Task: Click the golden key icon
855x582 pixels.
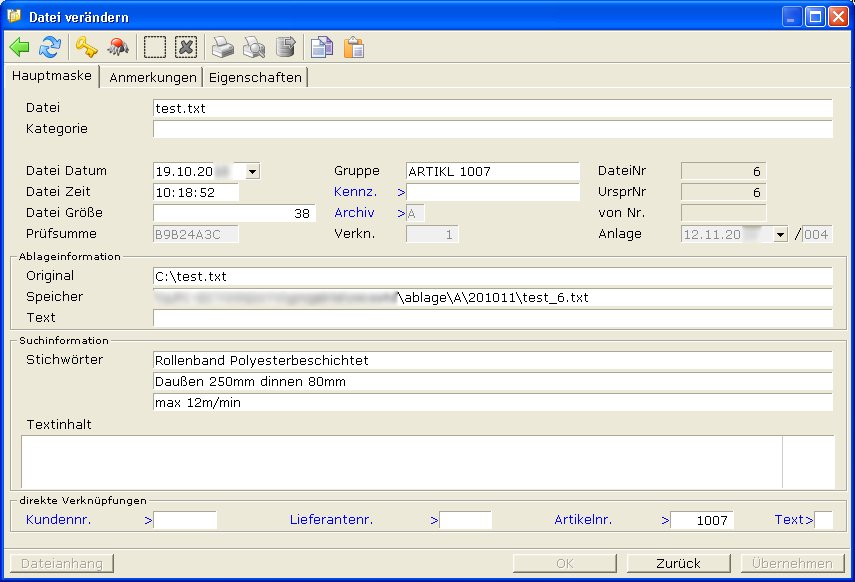Action: [87, 47]
